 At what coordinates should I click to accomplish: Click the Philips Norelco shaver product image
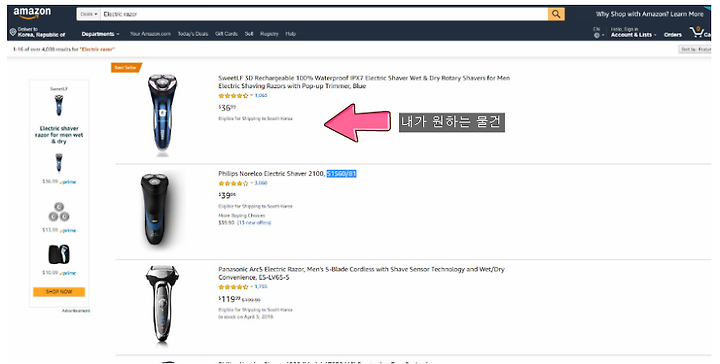coord(155,209)
